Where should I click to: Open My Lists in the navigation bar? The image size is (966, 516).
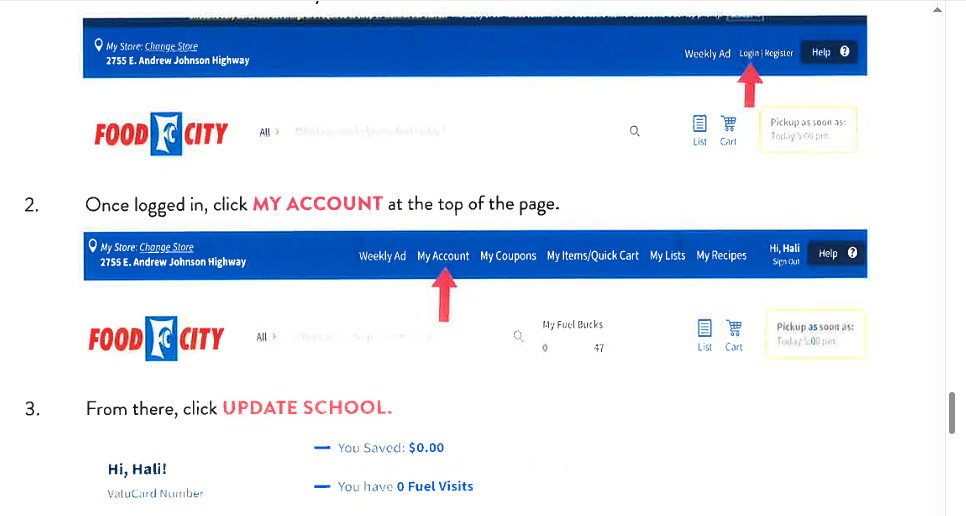pos(668,256)
